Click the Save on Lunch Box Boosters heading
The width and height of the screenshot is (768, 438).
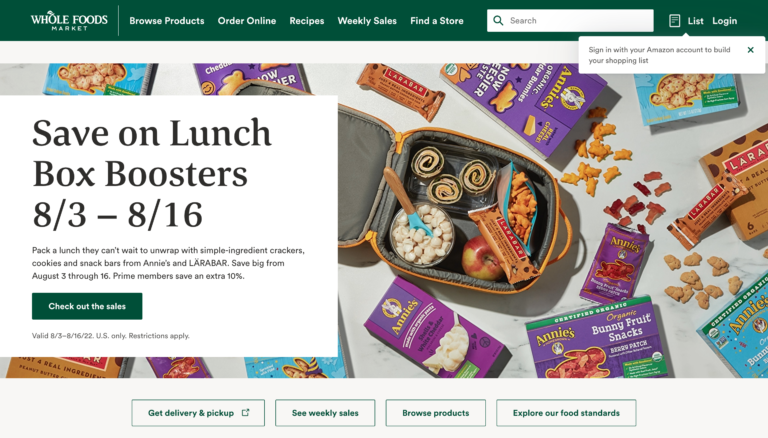152,173
